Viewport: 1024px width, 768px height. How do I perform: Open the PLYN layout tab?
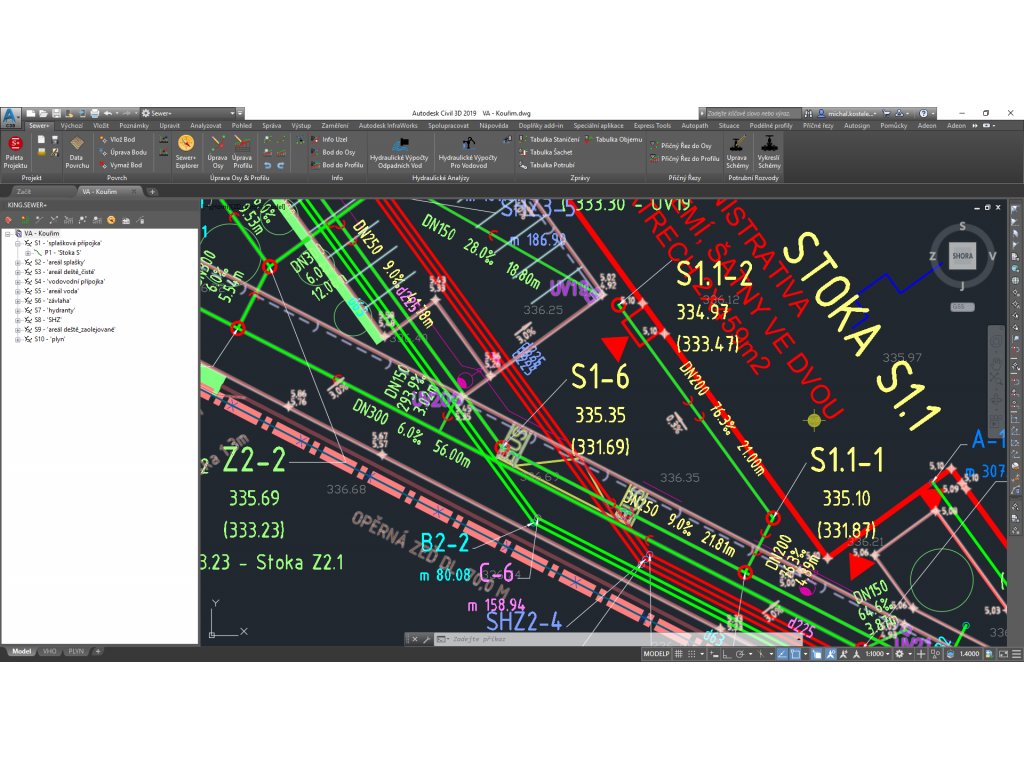tap(76, 651)
